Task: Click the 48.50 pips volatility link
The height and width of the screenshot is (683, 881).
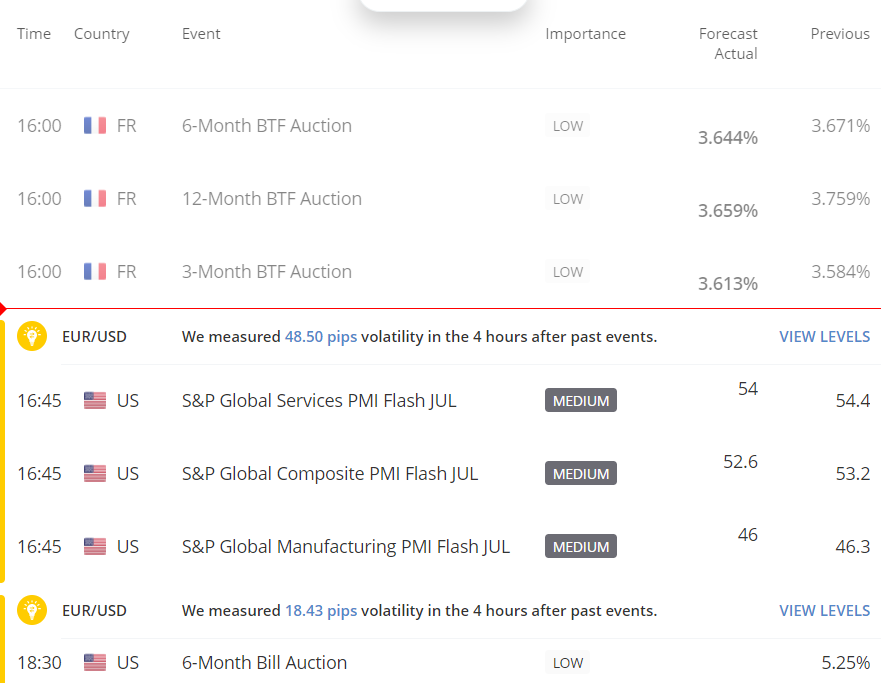Action: [320, 337]
